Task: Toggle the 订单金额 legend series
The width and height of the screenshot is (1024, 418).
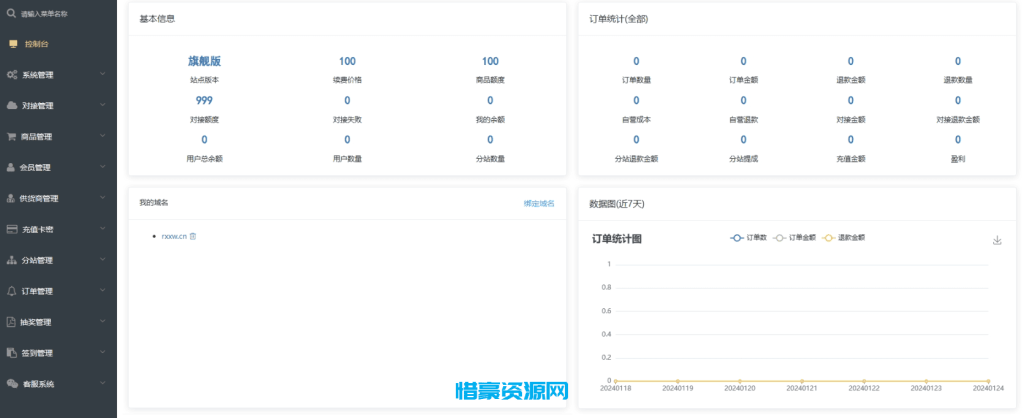Action: [794, 238]
